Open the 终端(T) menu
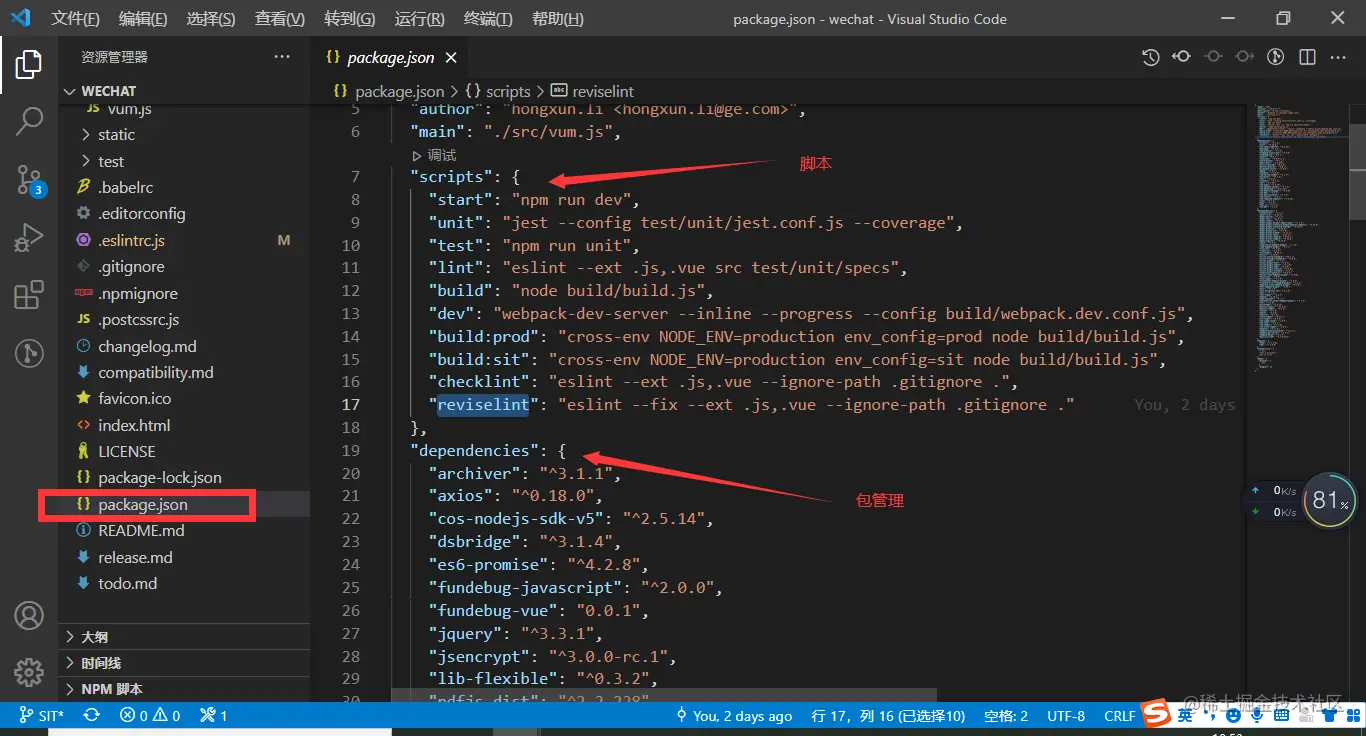Viewport: 1366px width, 736px height. tap(488, 19)
